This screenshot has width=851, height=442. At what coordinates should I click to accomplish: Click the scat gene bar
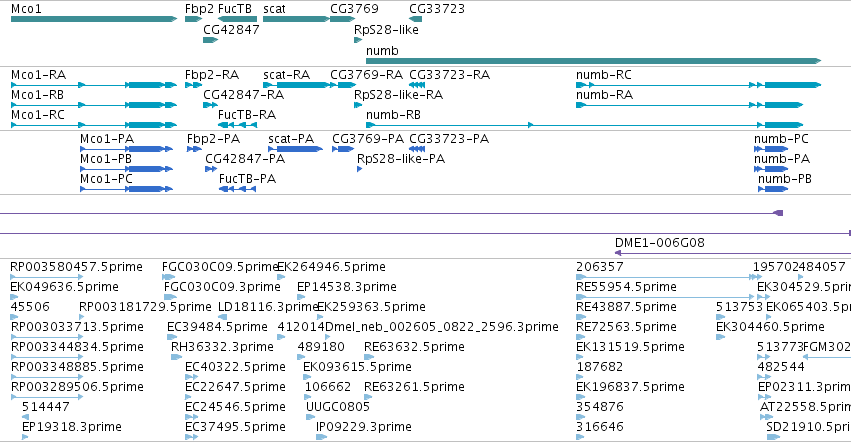296,19
